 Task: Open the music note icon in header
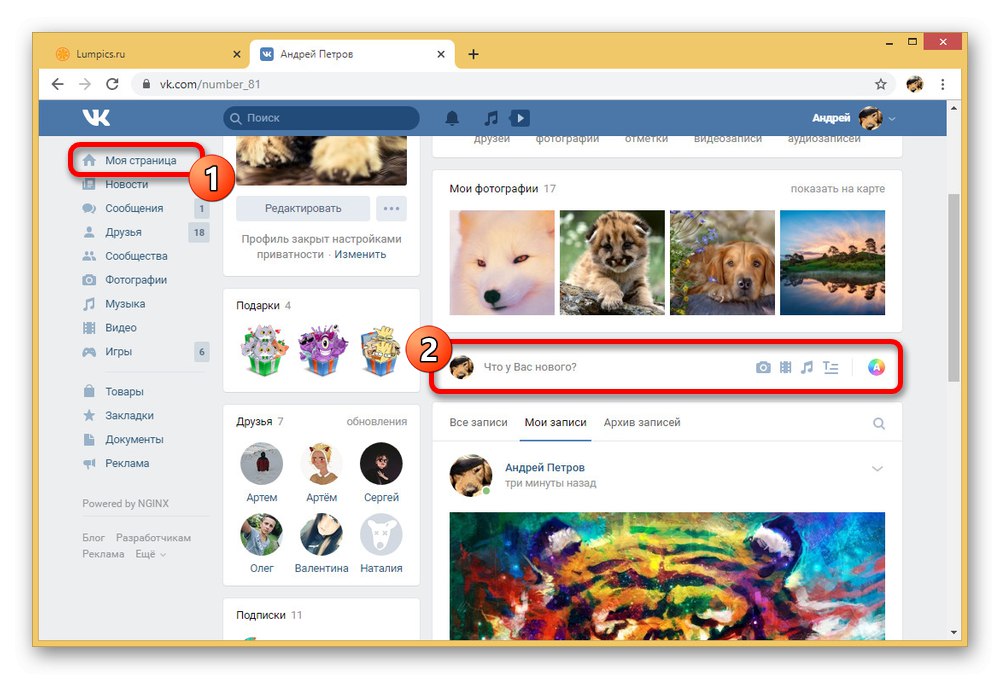[x=491, y=118]
